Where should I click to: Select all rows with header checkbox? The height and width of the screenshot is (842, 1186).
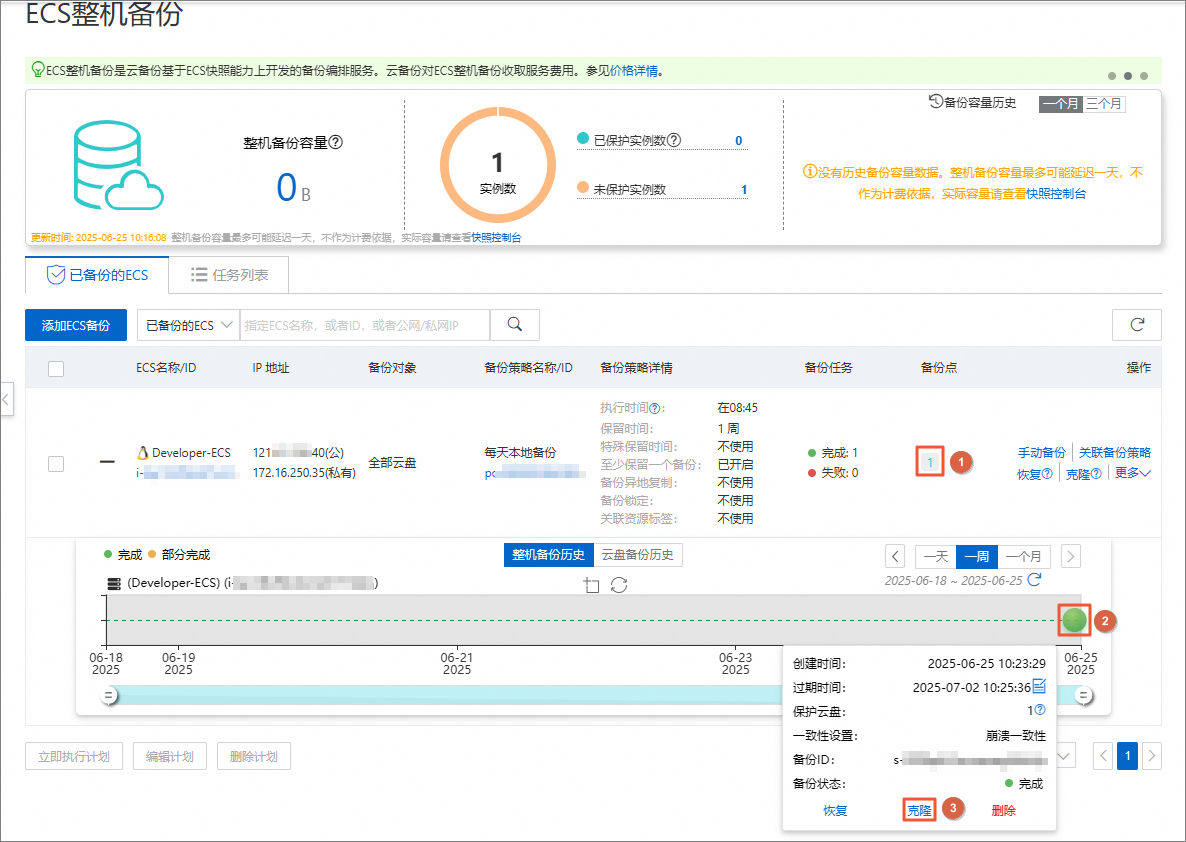coord(56,368)
